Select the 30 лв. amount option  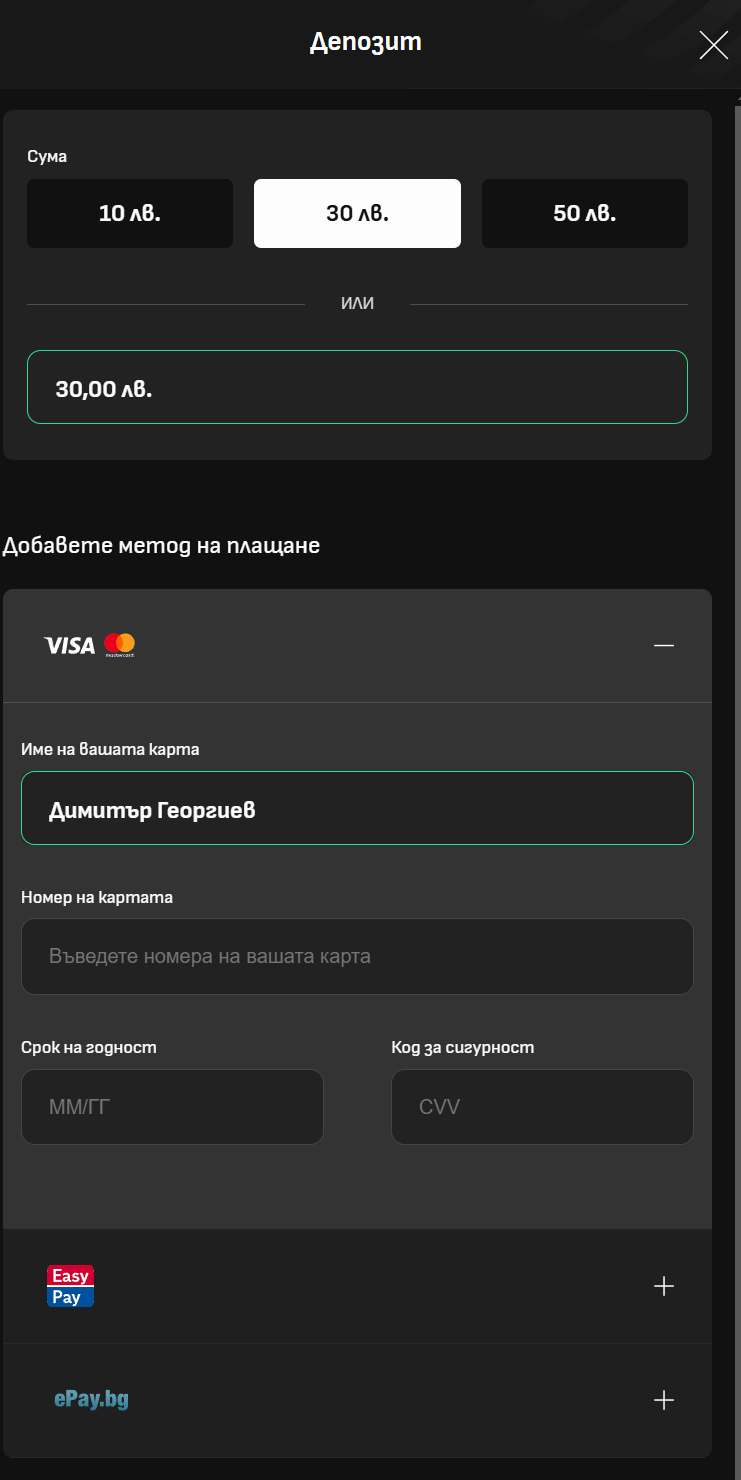357,213
